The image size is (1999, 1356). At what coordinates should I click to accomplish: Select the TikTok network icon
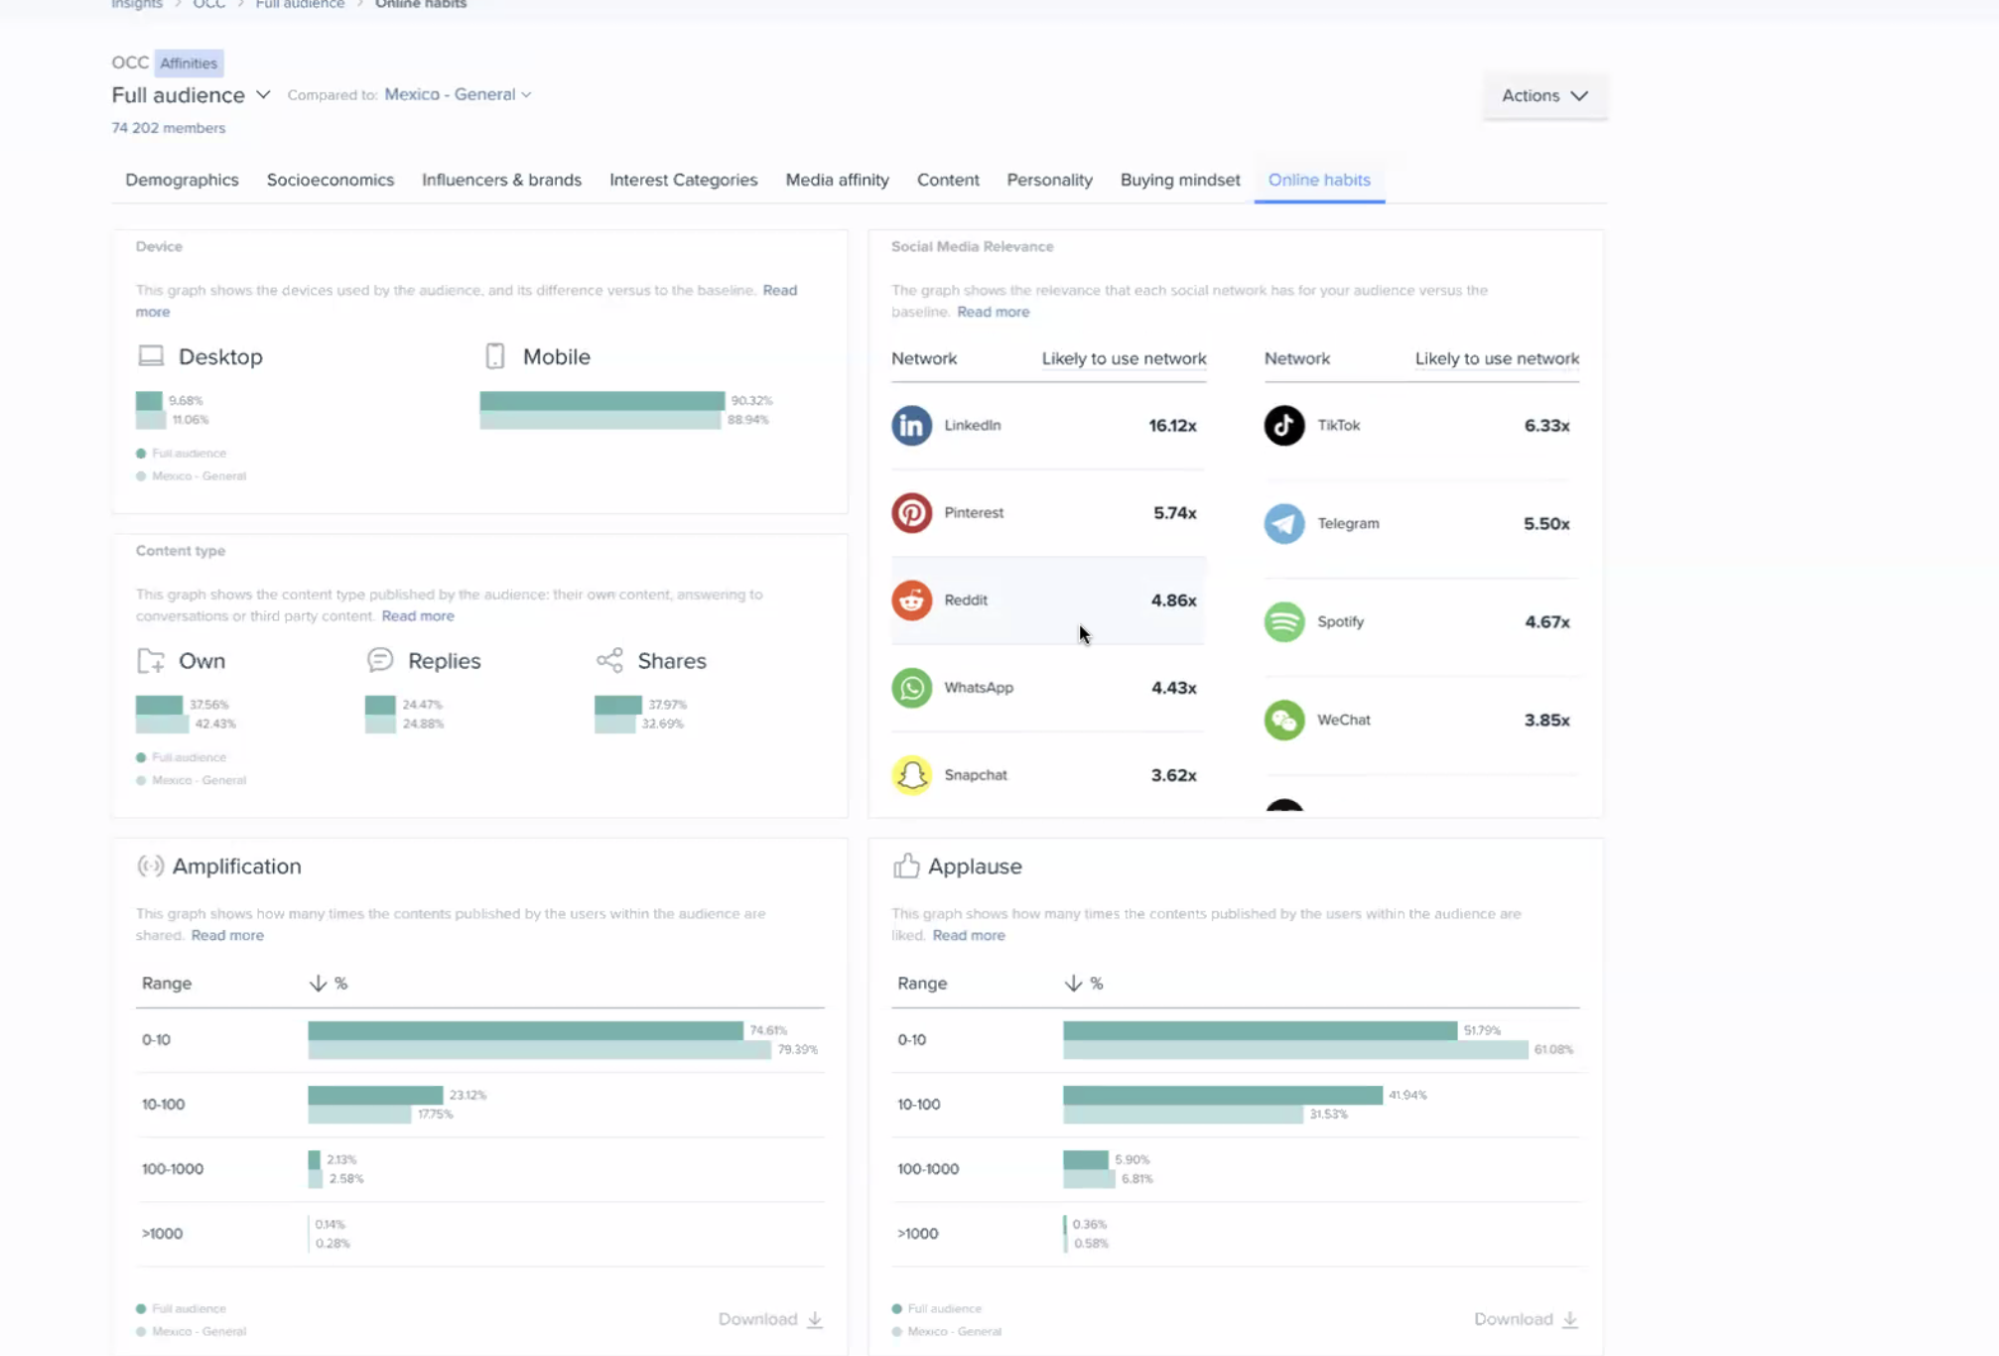[1283, 425]
